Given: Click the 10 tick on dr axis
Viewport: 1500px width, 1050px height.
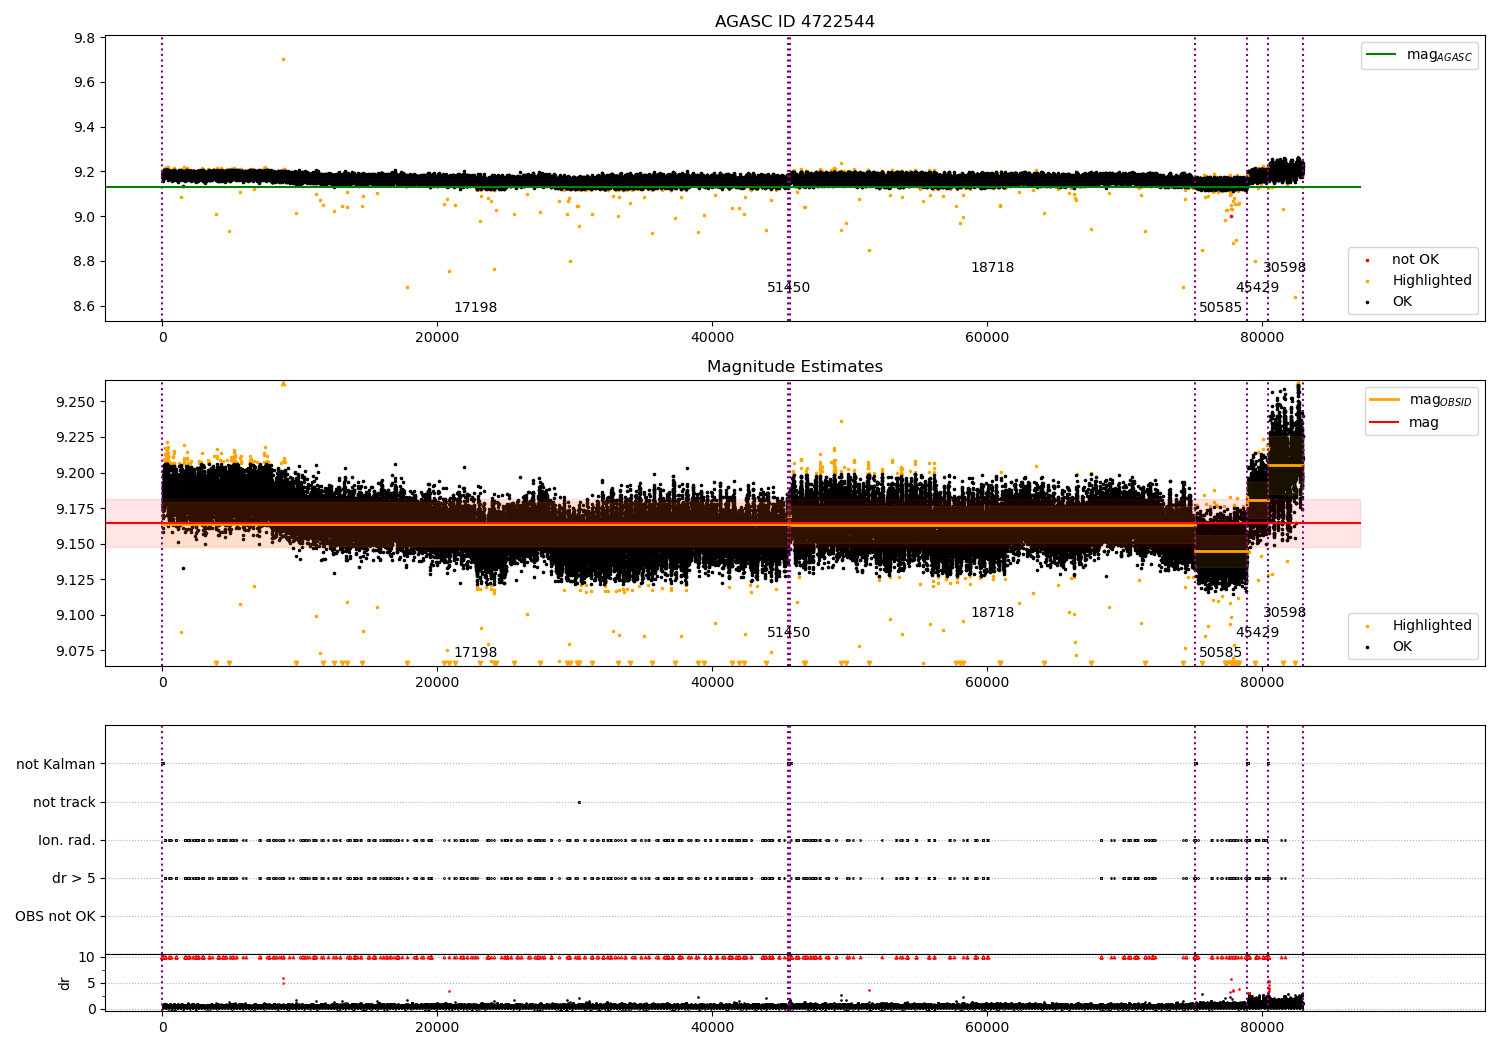Looking at the screenshot, I should 87,957.
